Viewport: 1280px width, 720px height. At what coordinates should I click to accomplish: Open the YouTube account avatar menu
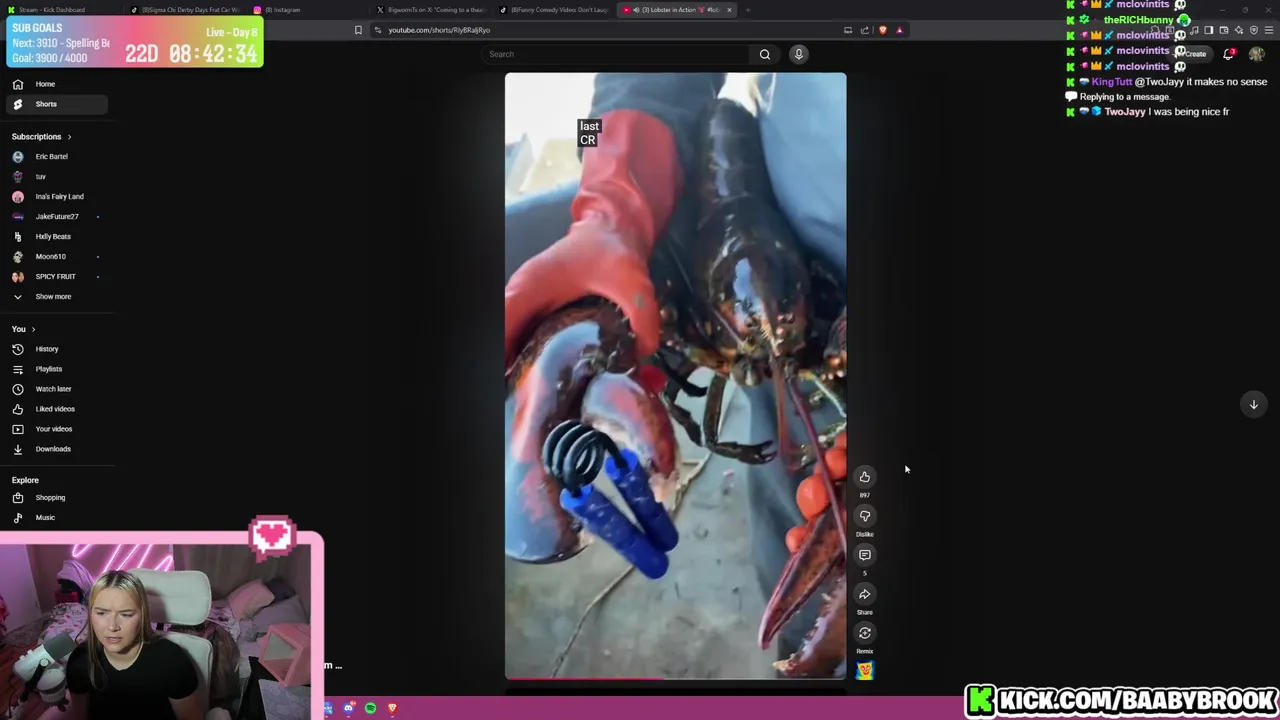click(x=1257, y=54)
